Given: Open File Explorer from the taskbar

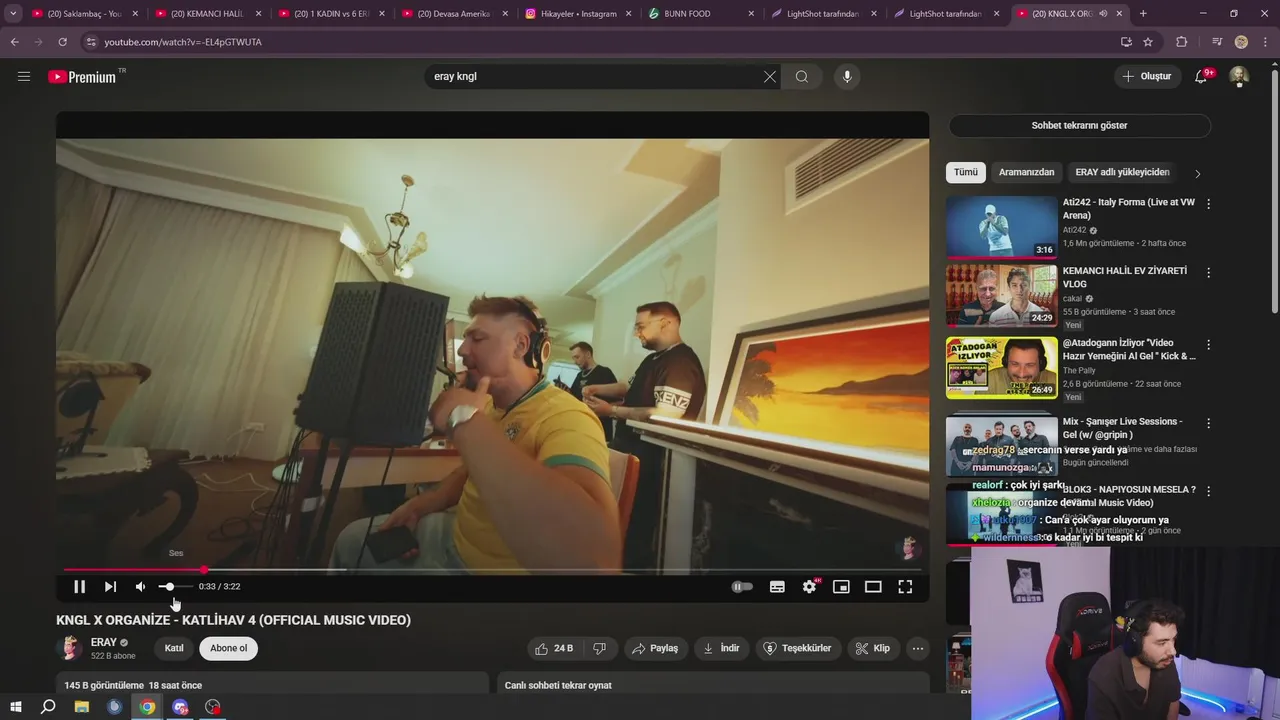Looking at the screenshot, I should tap(82, 707).
